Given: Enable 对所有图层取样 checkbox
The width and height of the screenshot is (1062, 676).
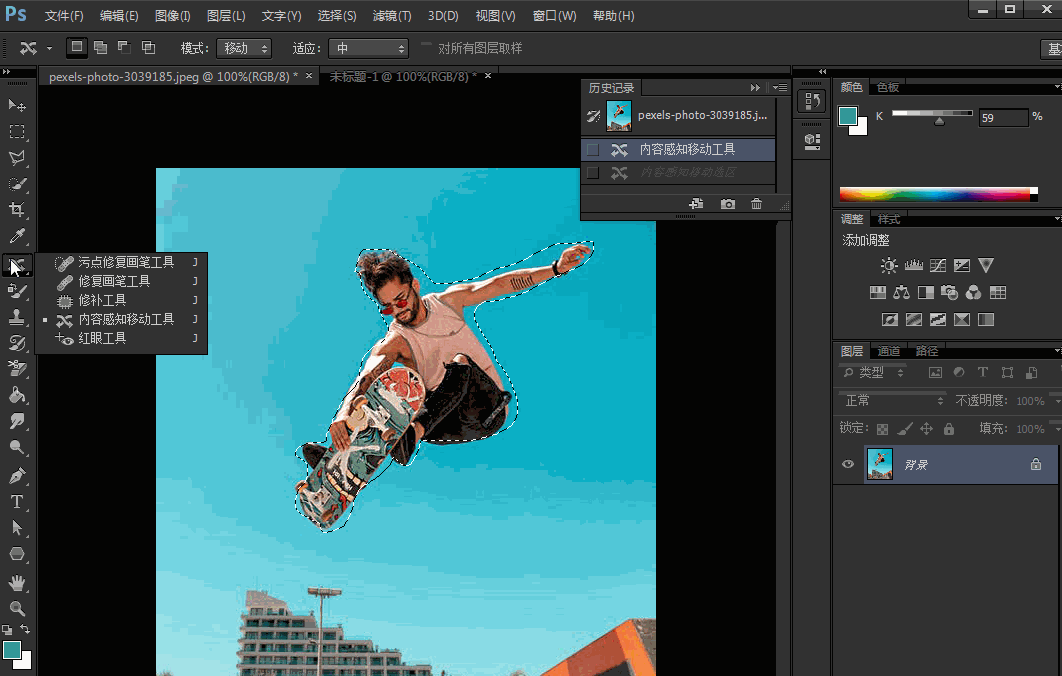Looking at the screenshot, I should point(427,48).
